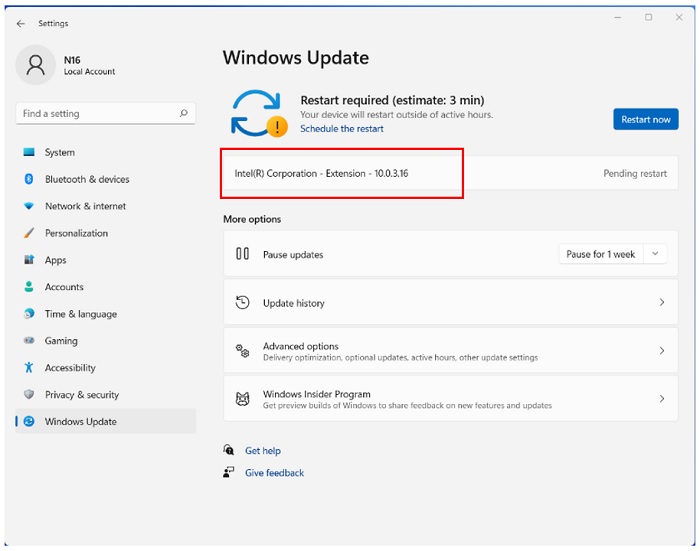Go to Network & internet
This screenshot has height=551, width=700.
pyautogui.click(x=105, y=206)
